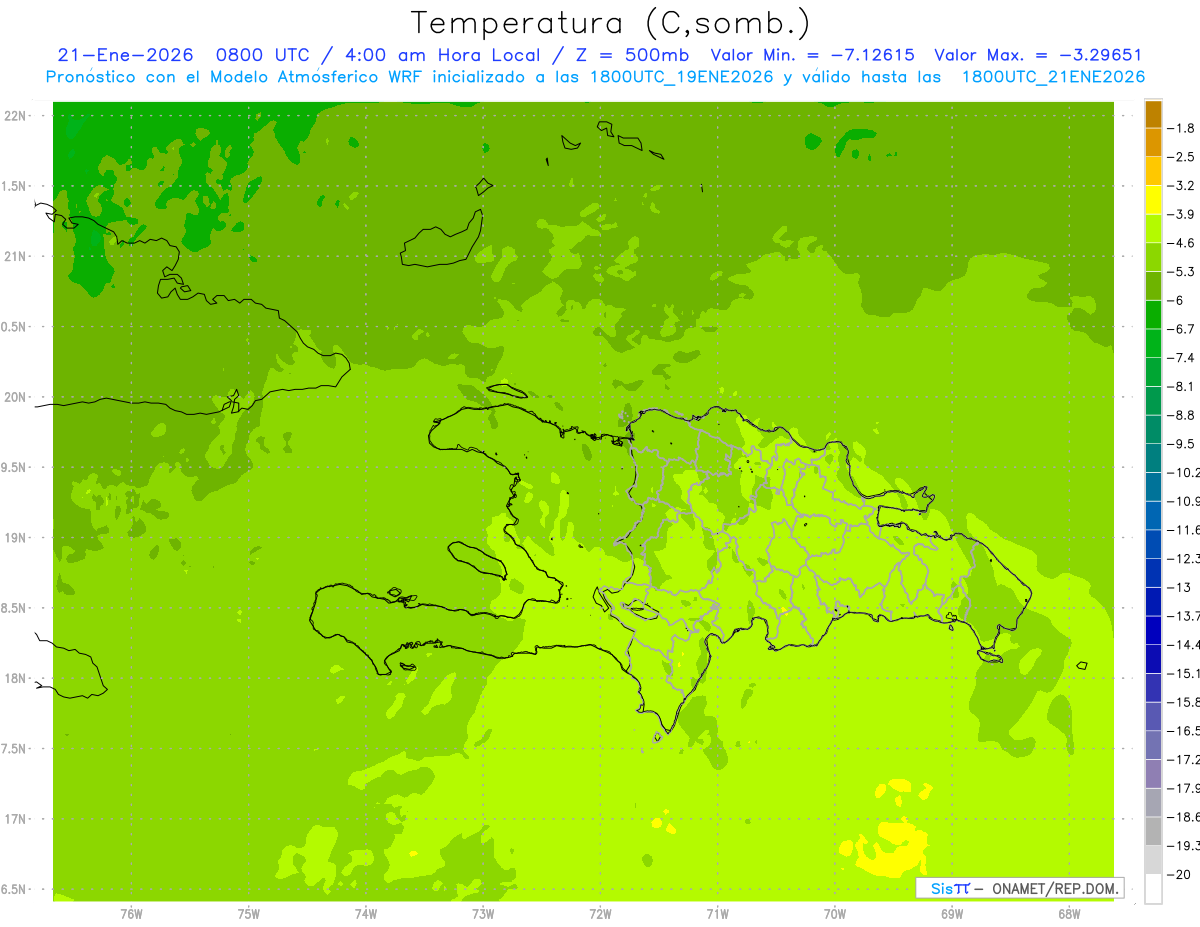
Task: Click the "75W" longitude axis label
Action: [x=249, y=913]
